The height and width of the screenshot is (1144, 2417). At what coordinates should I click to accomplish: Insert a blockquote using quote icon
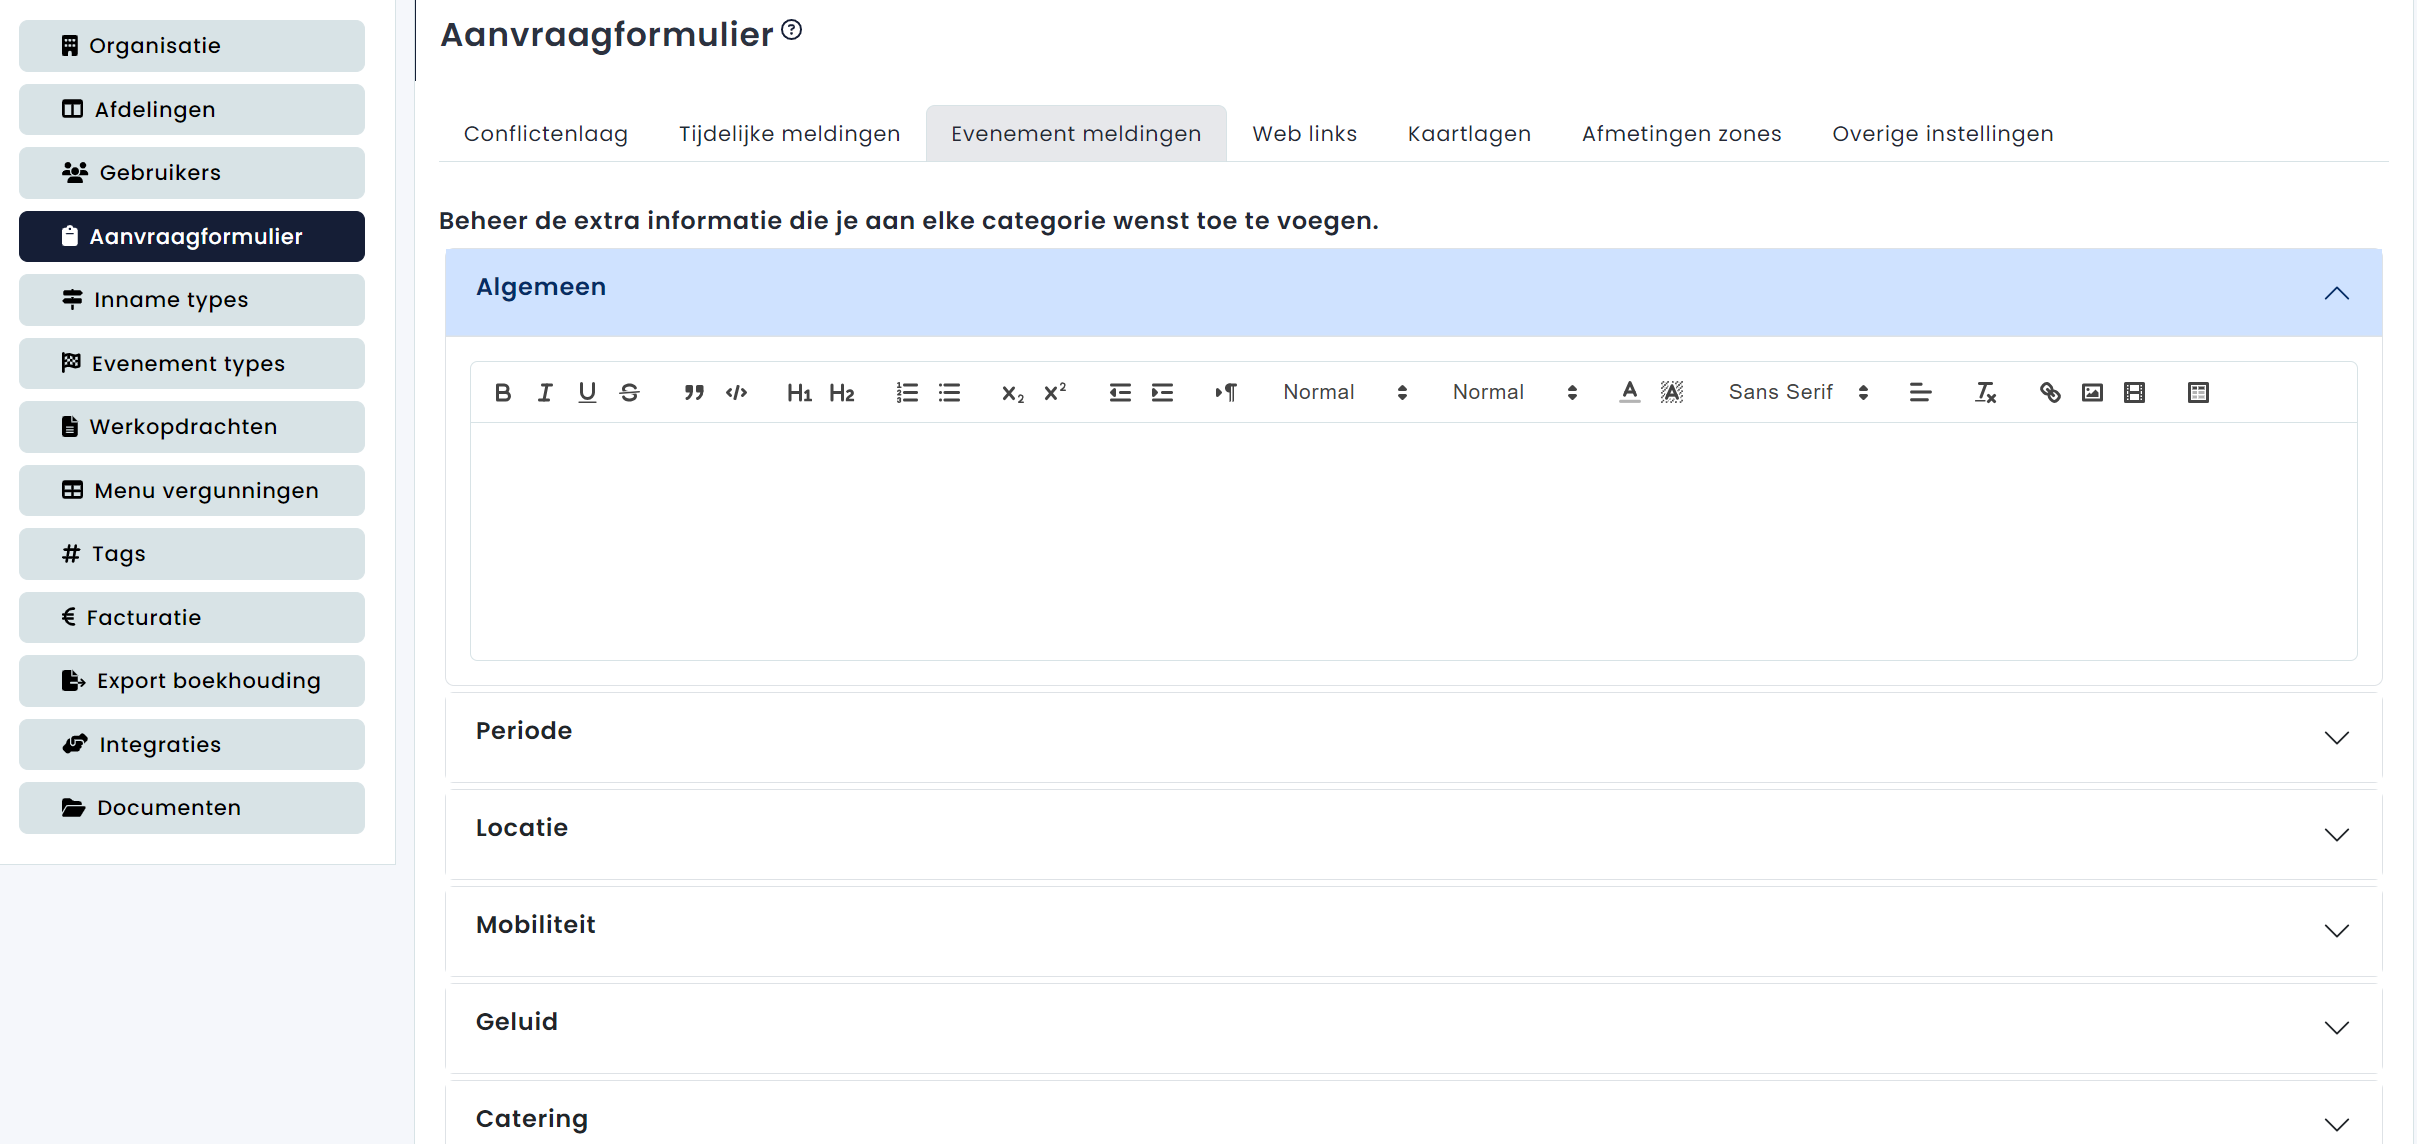coord(694,393)
